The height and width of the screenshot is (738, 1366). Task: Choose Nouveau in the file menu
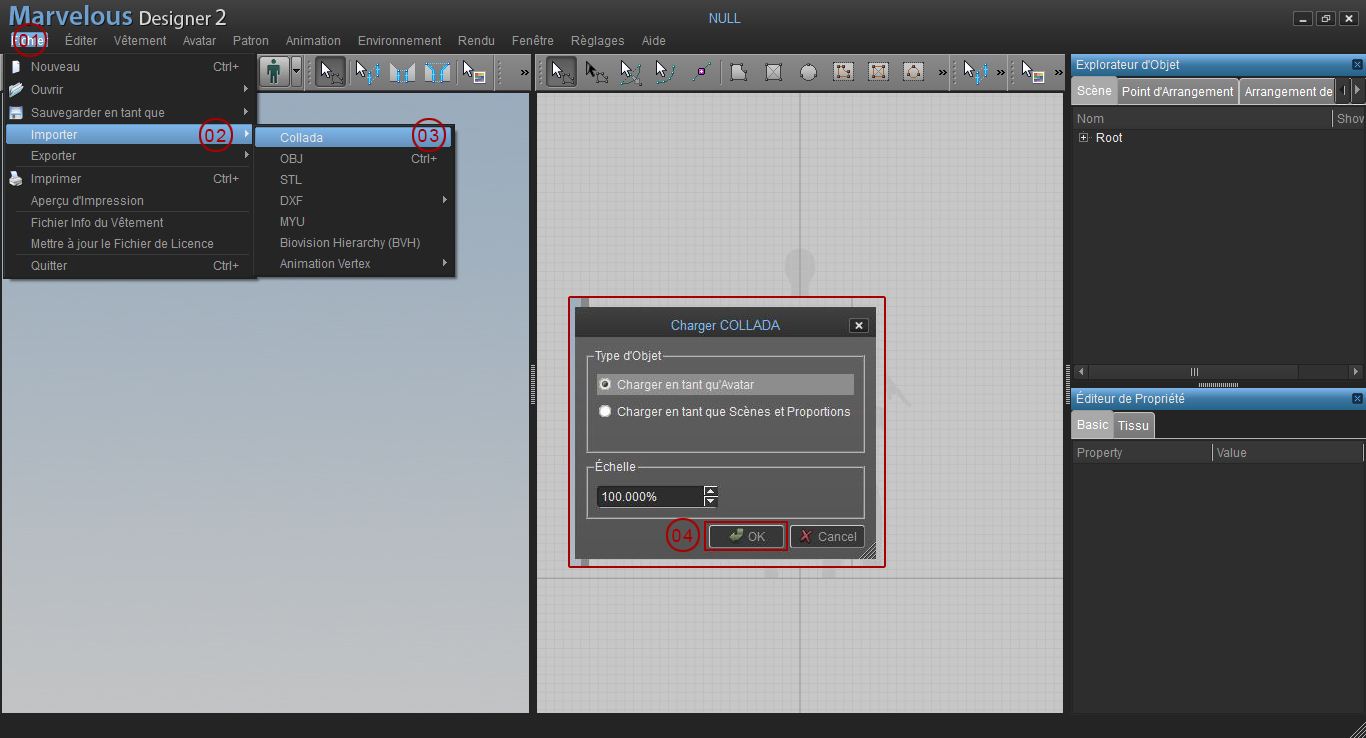(130, 67)
